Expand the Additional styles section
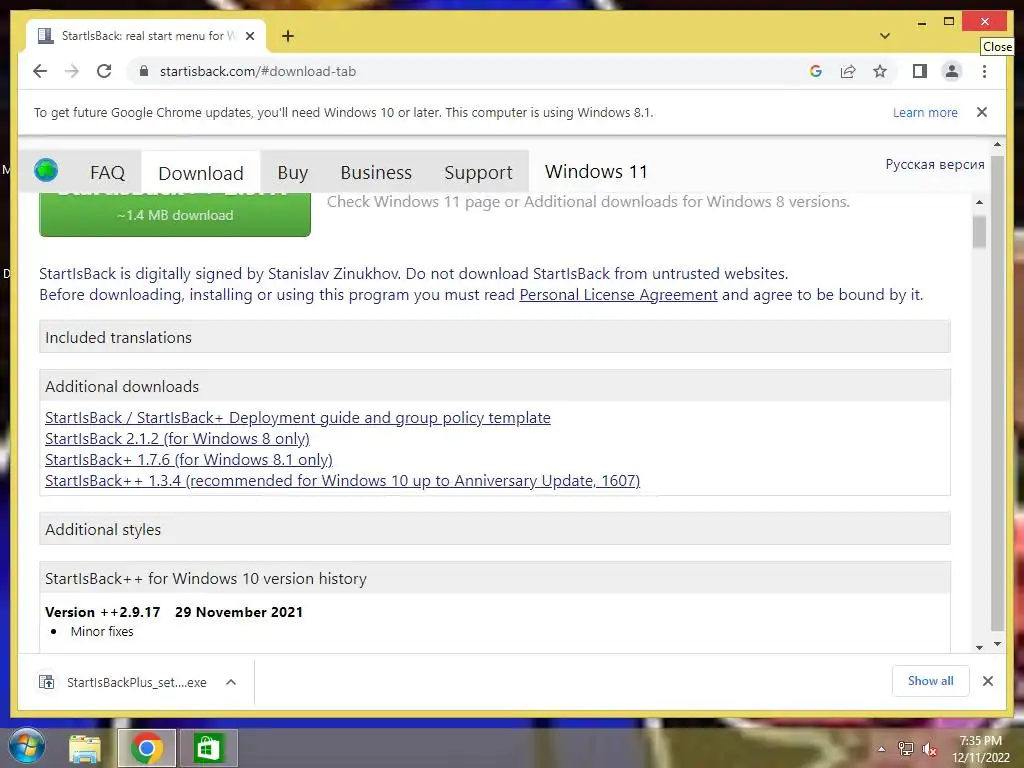The height and width of the screenshot is (768, 1024). point(494,529)
